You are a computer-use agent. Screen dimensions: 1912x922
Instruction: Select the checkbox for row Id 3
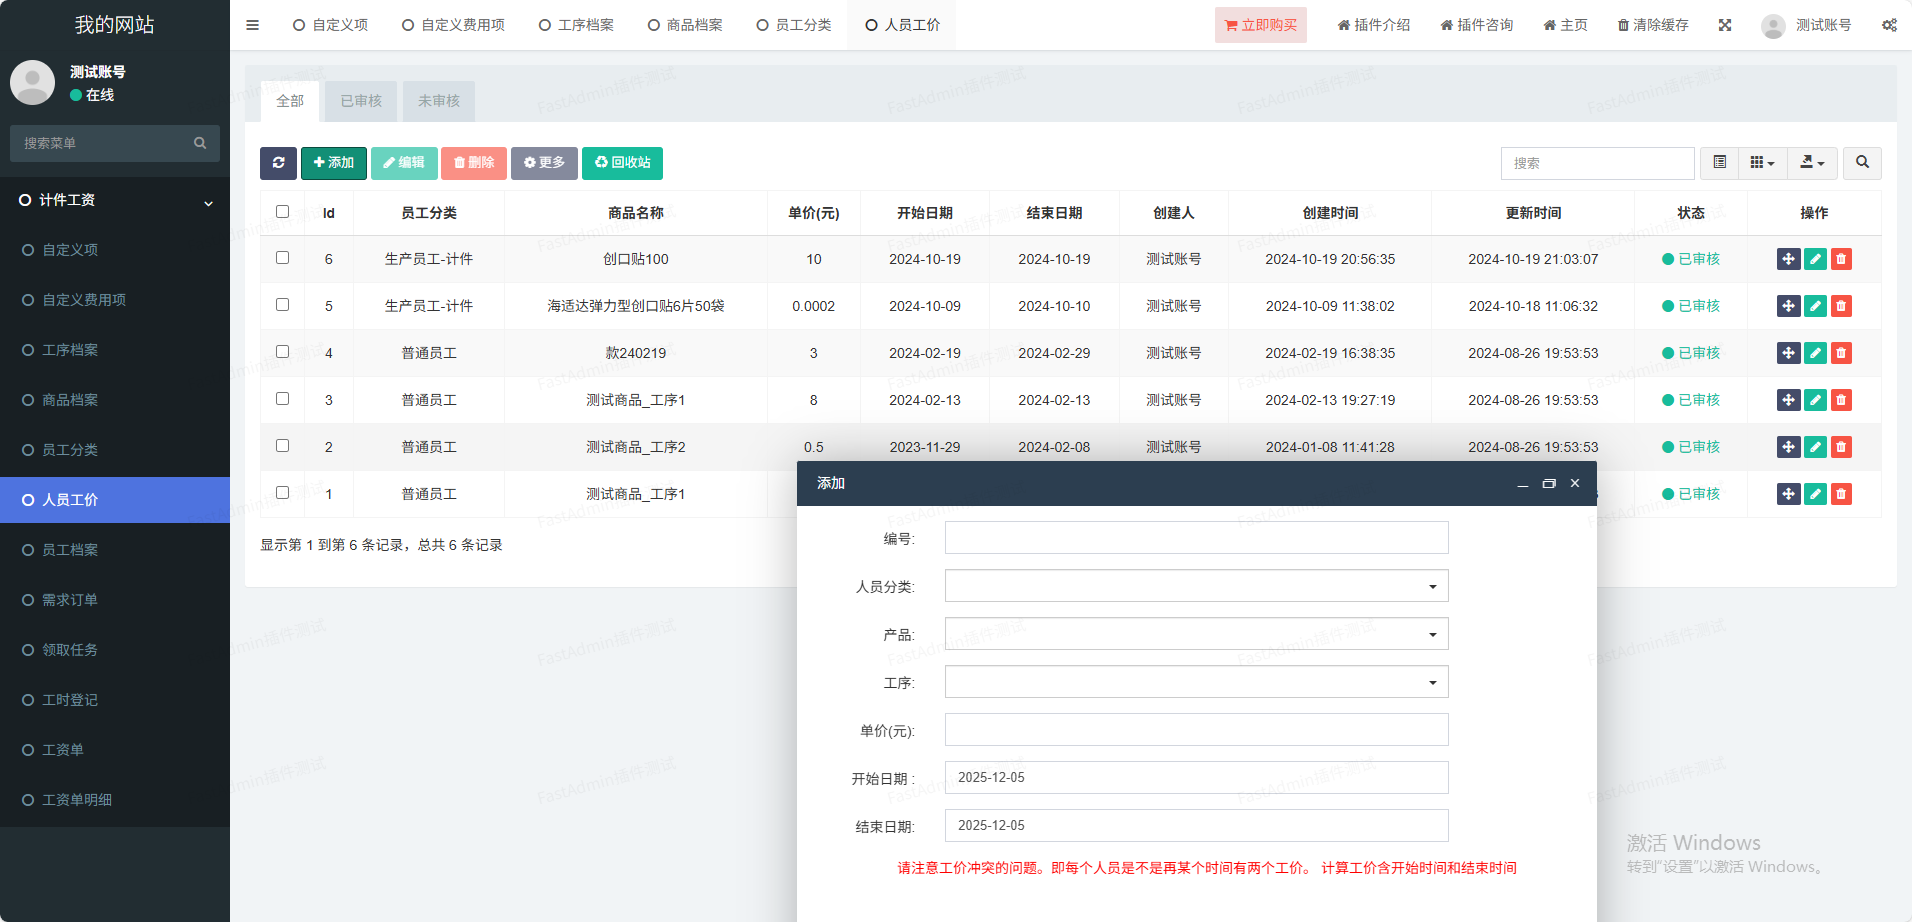[282, 399]
